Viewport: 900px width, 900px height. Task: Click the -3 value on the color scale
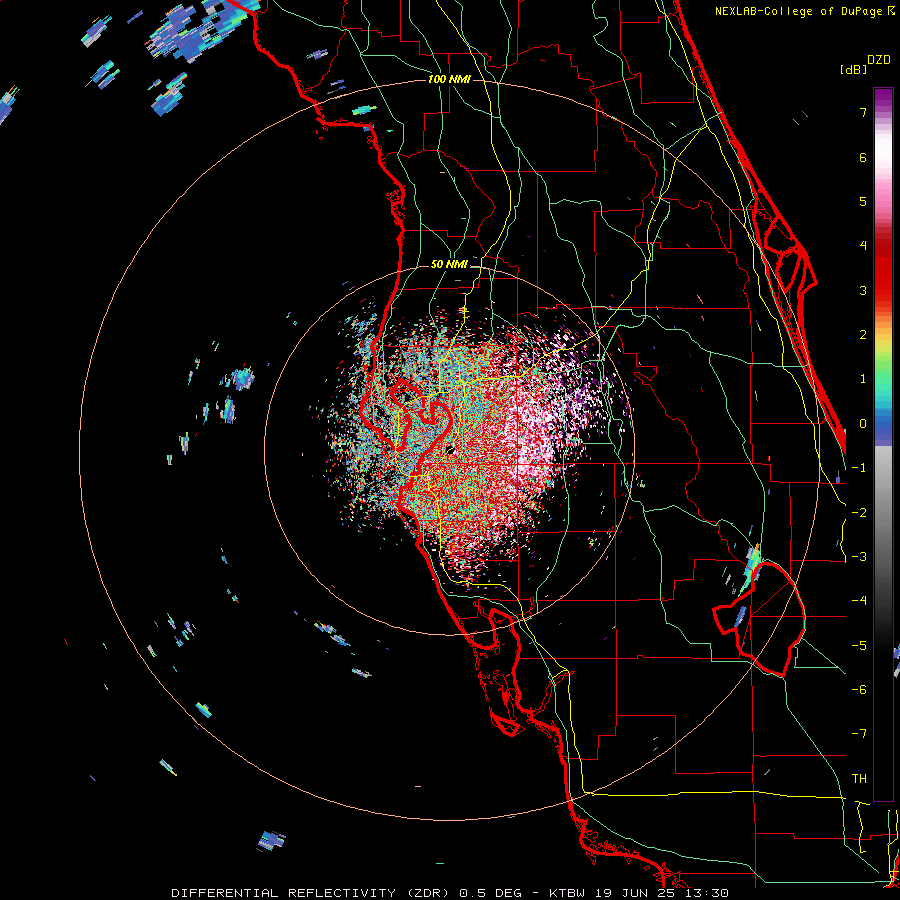pos(859,557)
